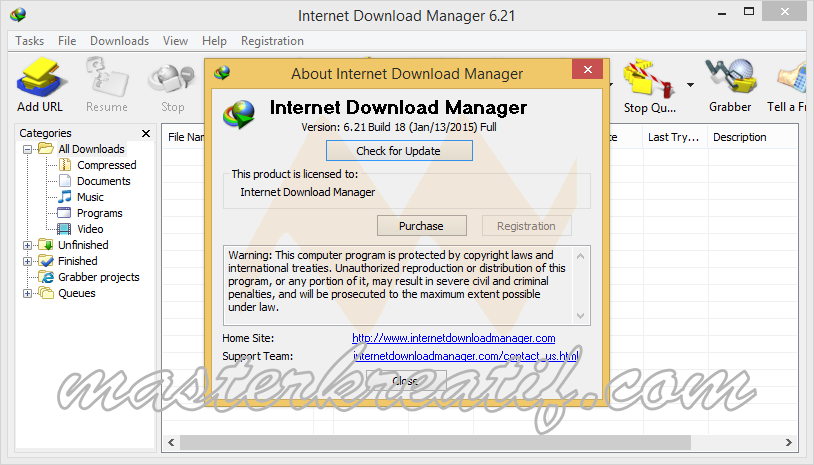
Task: Open the Help menu
Action: click(214, 40)
